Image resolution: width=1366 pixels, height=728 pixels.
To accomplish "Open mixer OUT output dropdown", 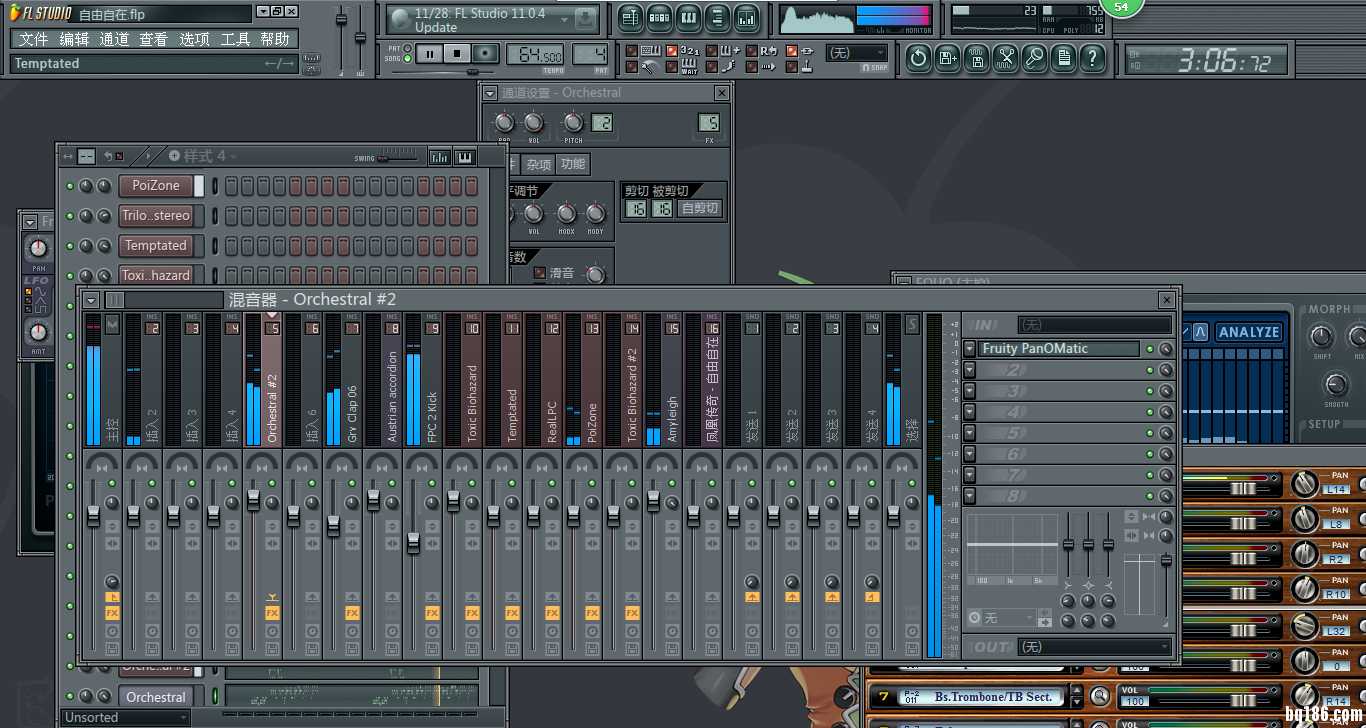I will [1095, 647].
